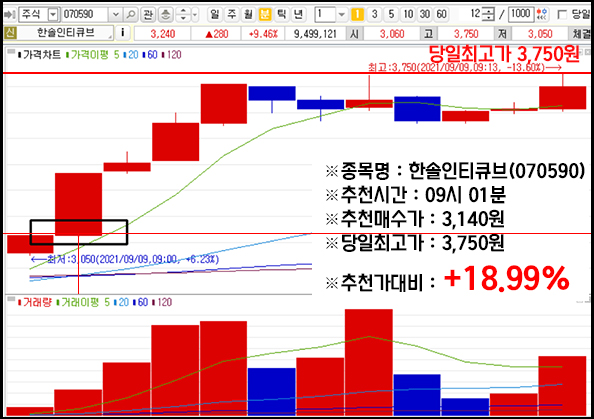Click the round icon beside 관 button
The image size is (594, 419).
[165, 15]
